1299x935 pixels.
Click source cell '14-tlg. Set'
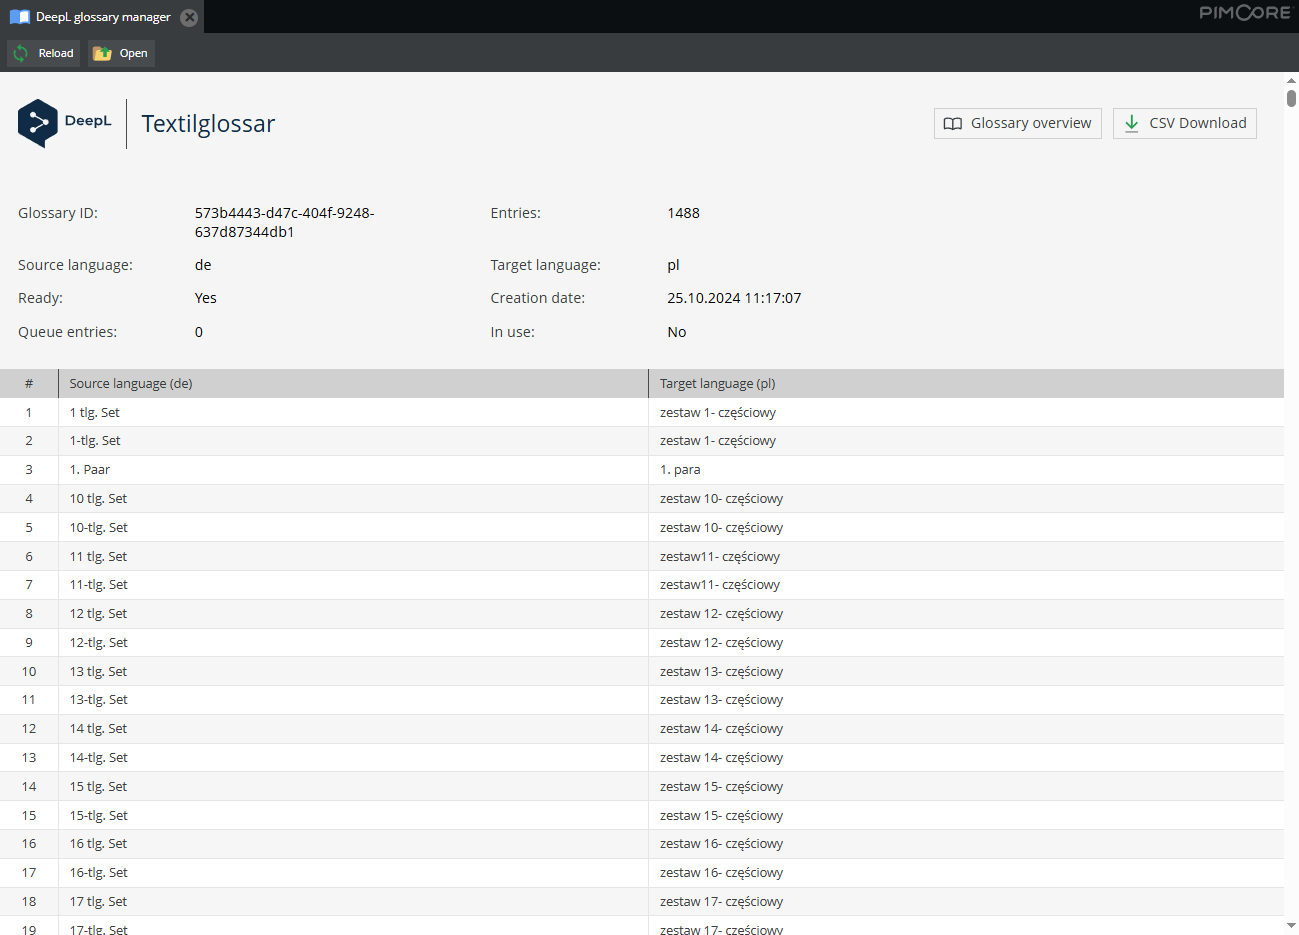[354, 758]
